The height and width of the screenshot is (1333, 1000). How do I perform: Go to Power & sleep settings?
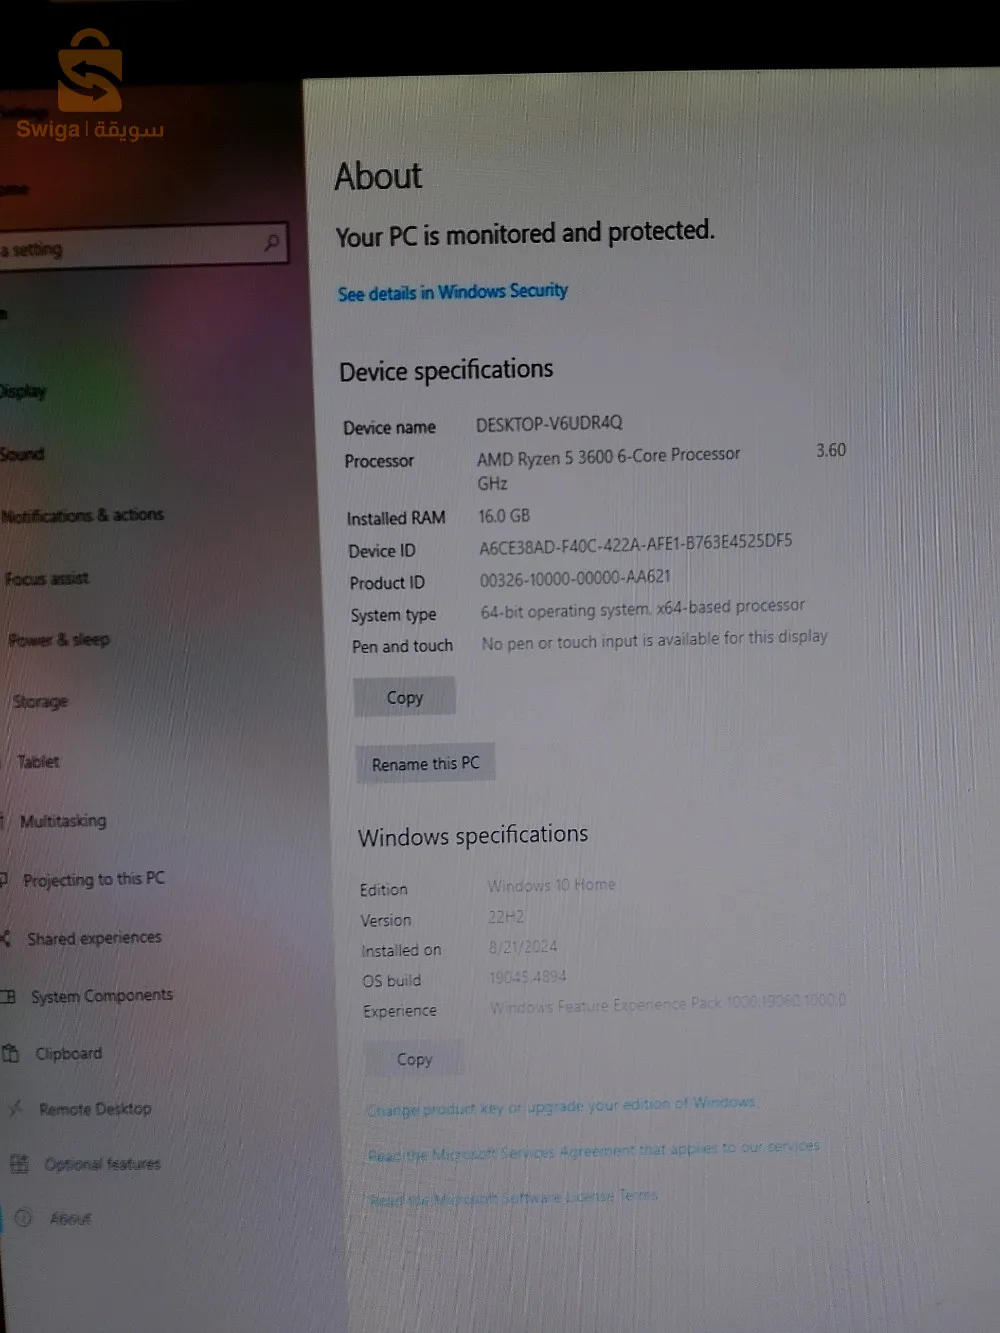59,639
